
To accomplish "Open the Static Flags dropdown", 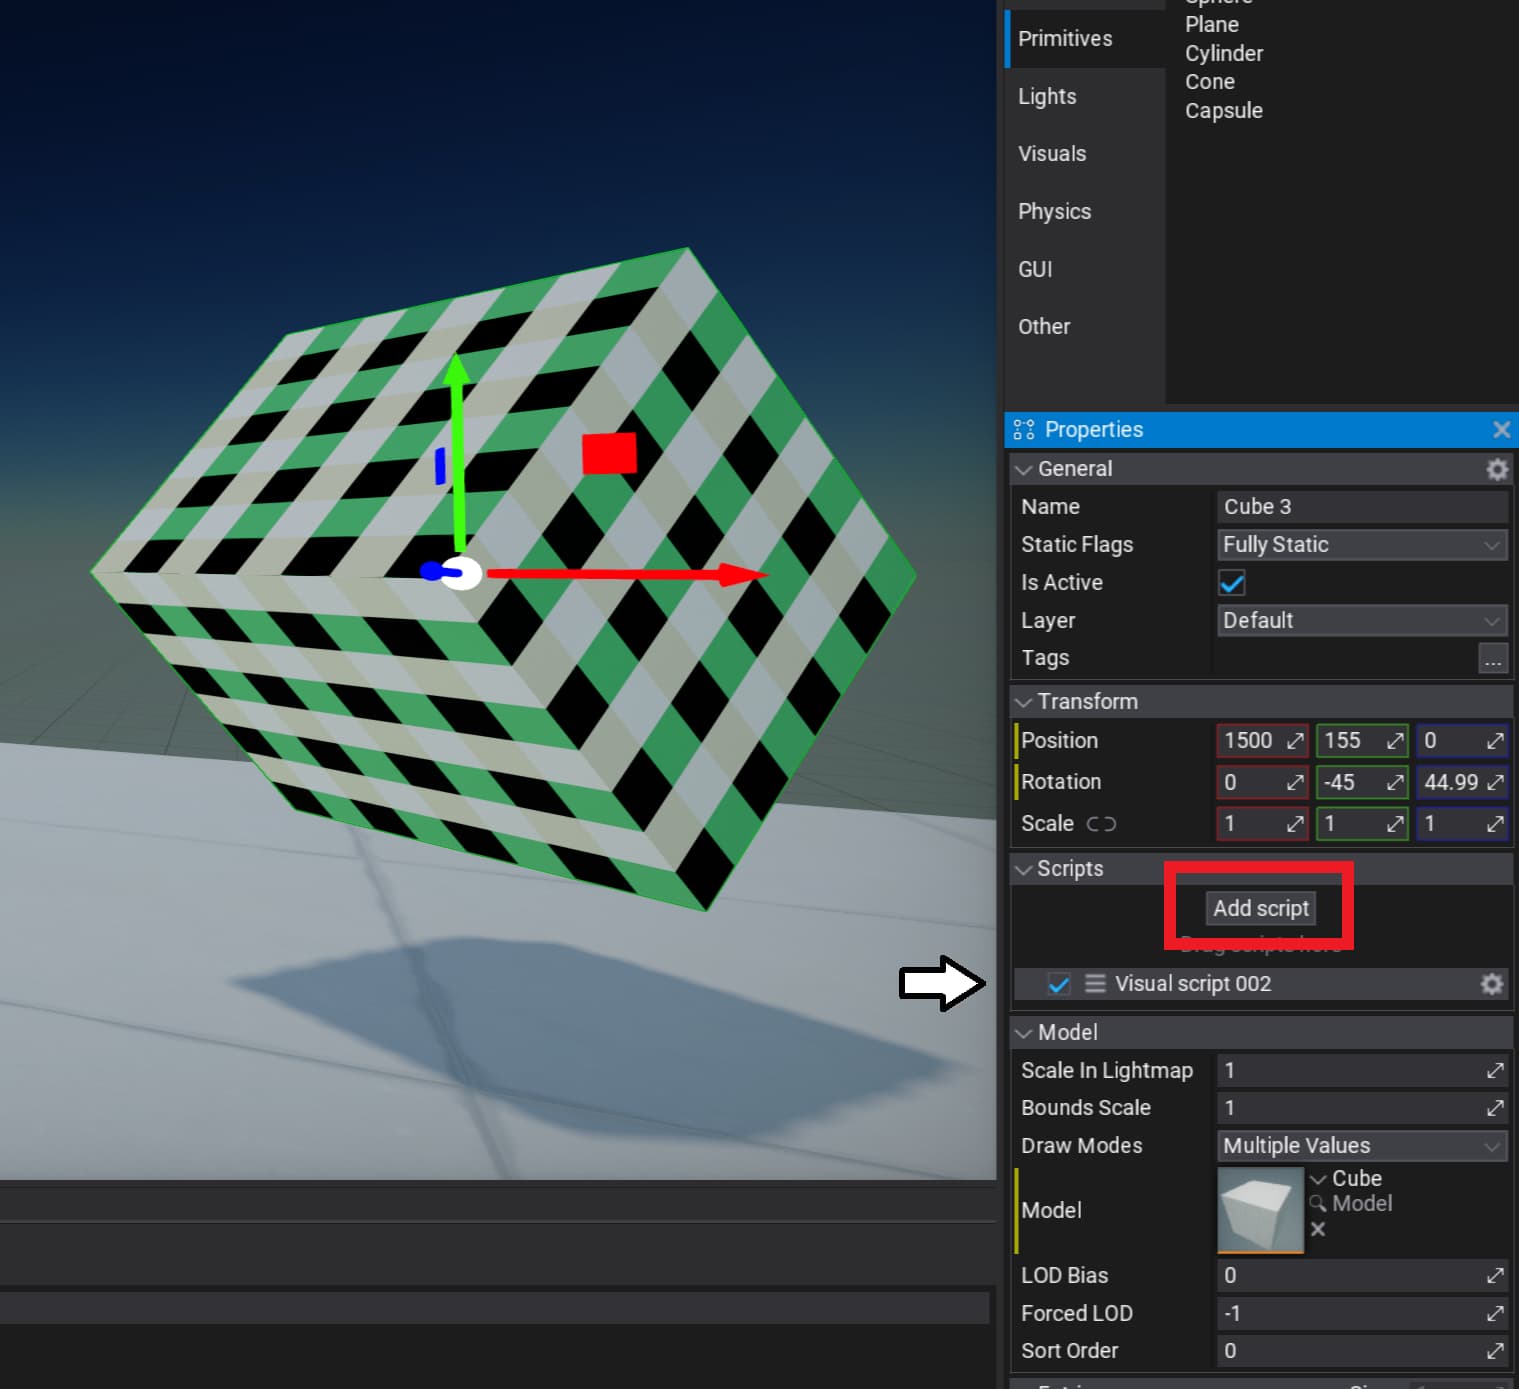I will [x=1361, y=545].
